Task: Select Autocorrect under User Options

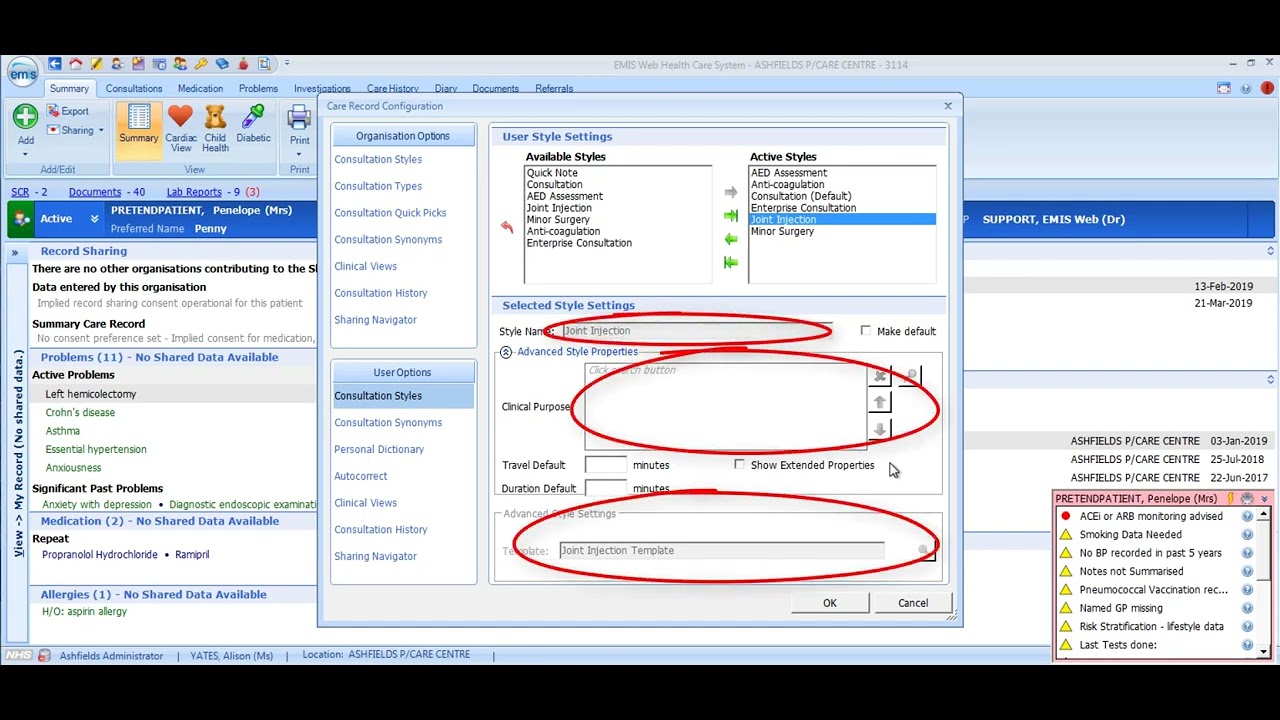Action: click(360, 476)
